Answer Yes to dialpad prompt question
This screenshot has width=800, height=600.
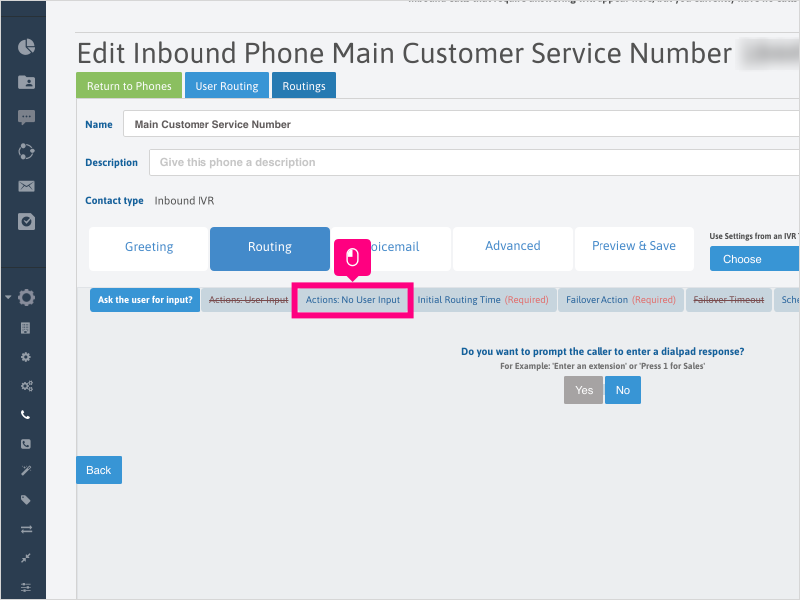(x=584, y=390)
